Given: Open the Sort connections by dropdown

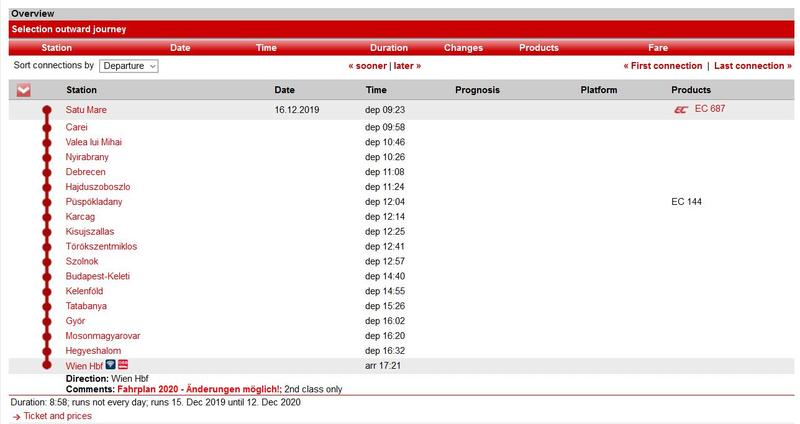Looking at the screenshot, I should (128, 66).
